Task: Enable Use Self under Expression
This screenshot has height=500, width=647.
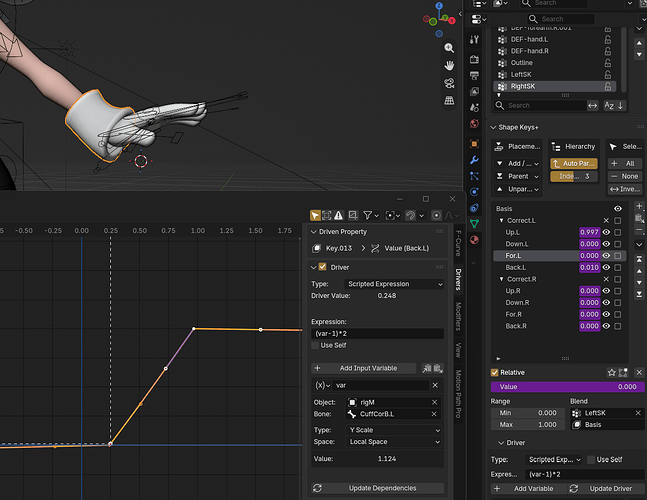Action: 315,345
